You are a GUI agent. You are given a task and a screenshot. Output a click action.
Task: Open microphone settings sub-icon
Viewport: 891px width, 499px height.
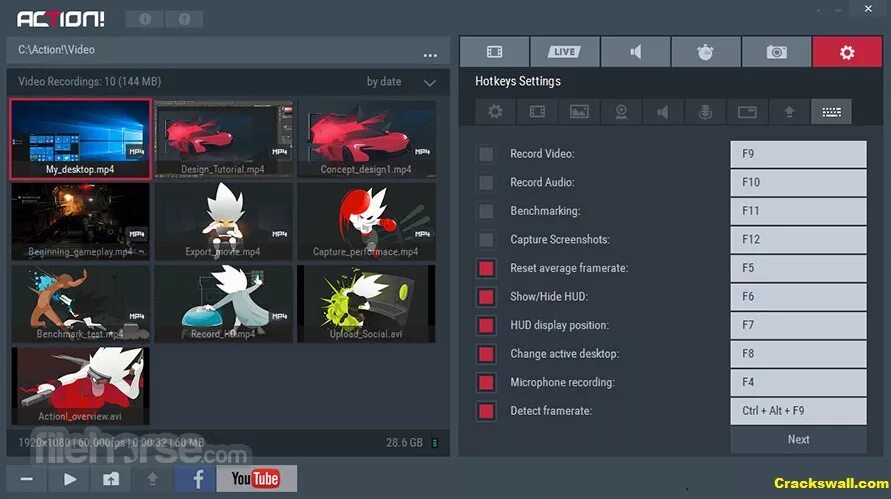click(x=705, y=112)
